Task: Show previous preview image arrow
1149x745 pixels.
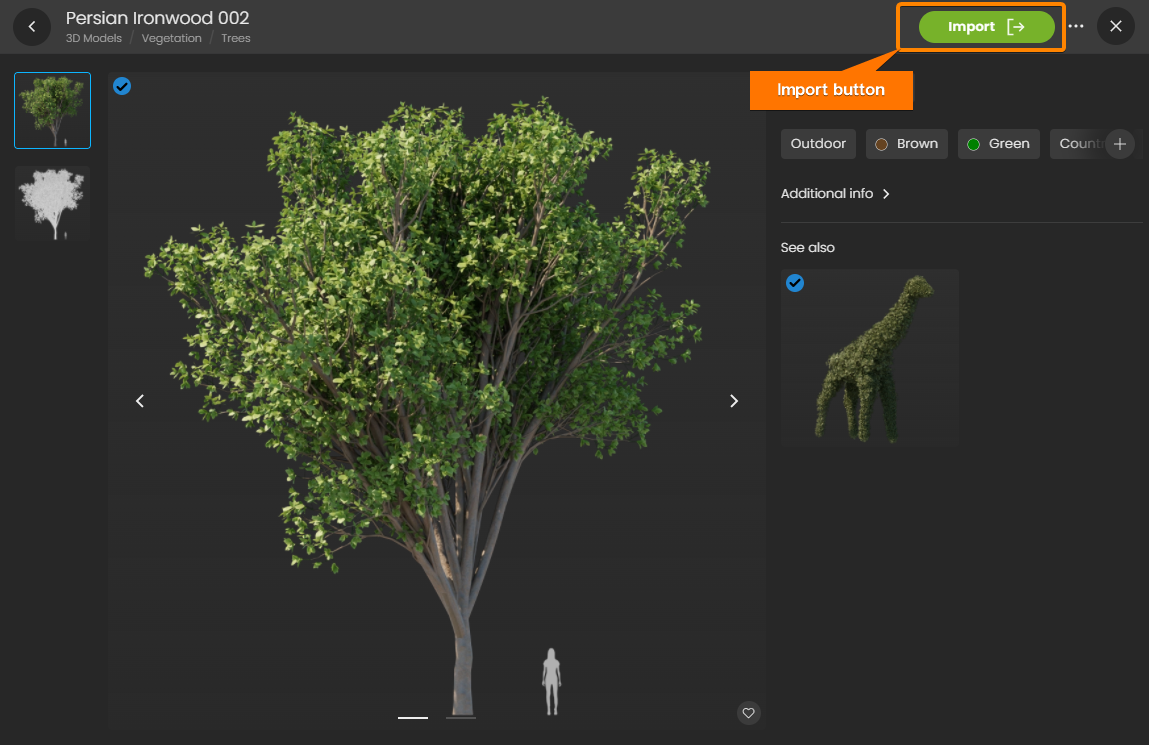Action: click(x=140, y=401)
